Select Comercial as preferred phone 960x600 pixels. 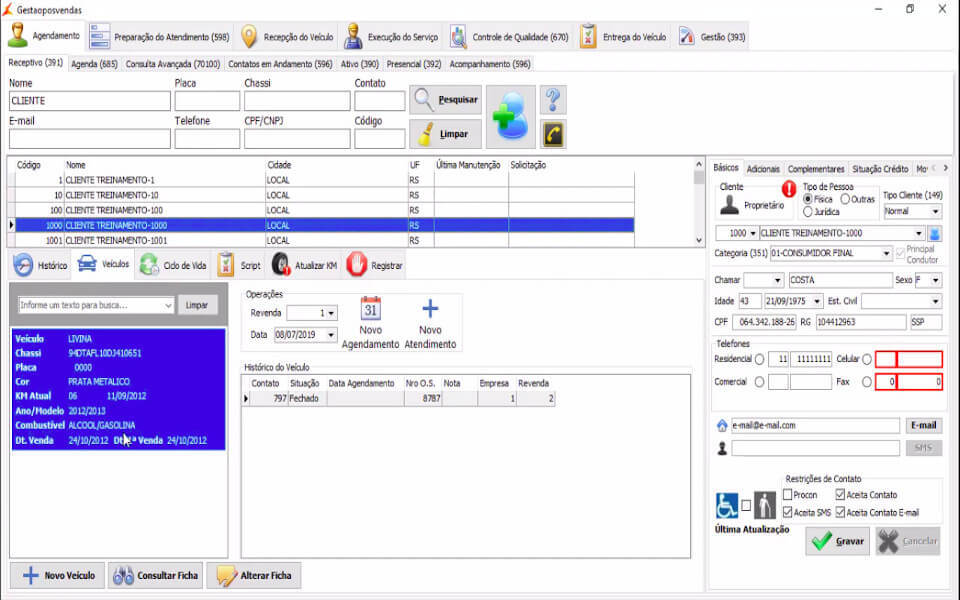[759, 382]
